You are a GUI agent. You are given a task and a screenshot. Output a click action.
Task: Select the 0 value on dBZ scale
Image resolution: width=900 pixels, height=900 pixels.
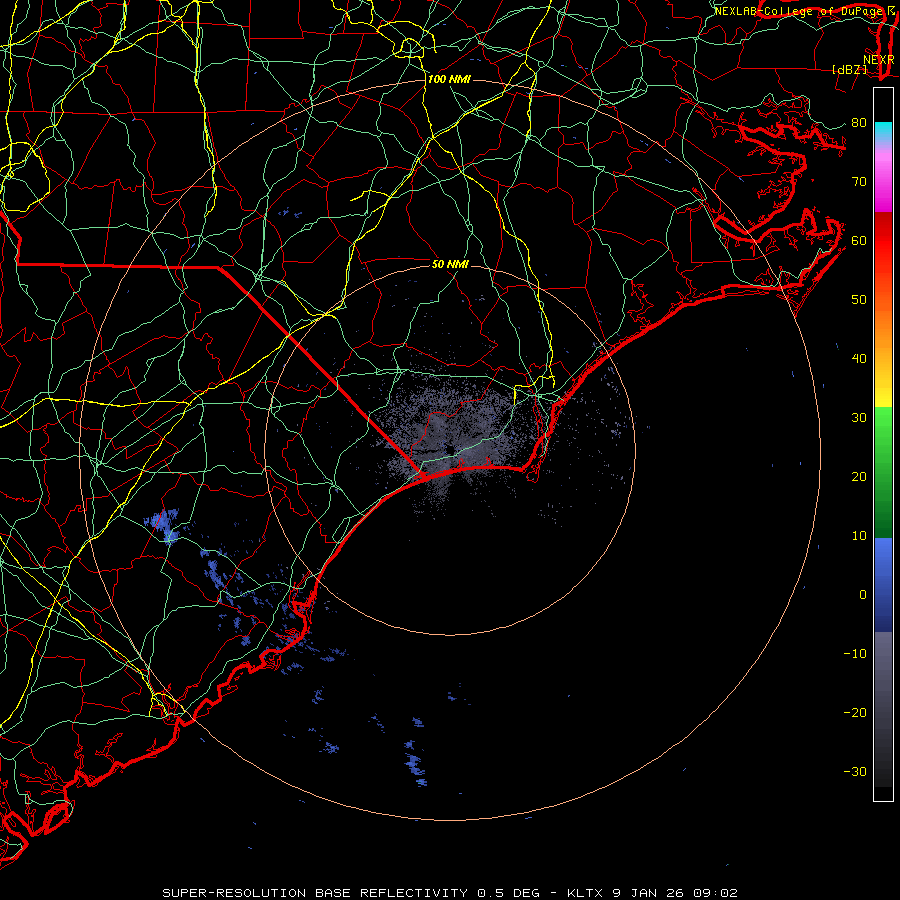tap(863, 595)
